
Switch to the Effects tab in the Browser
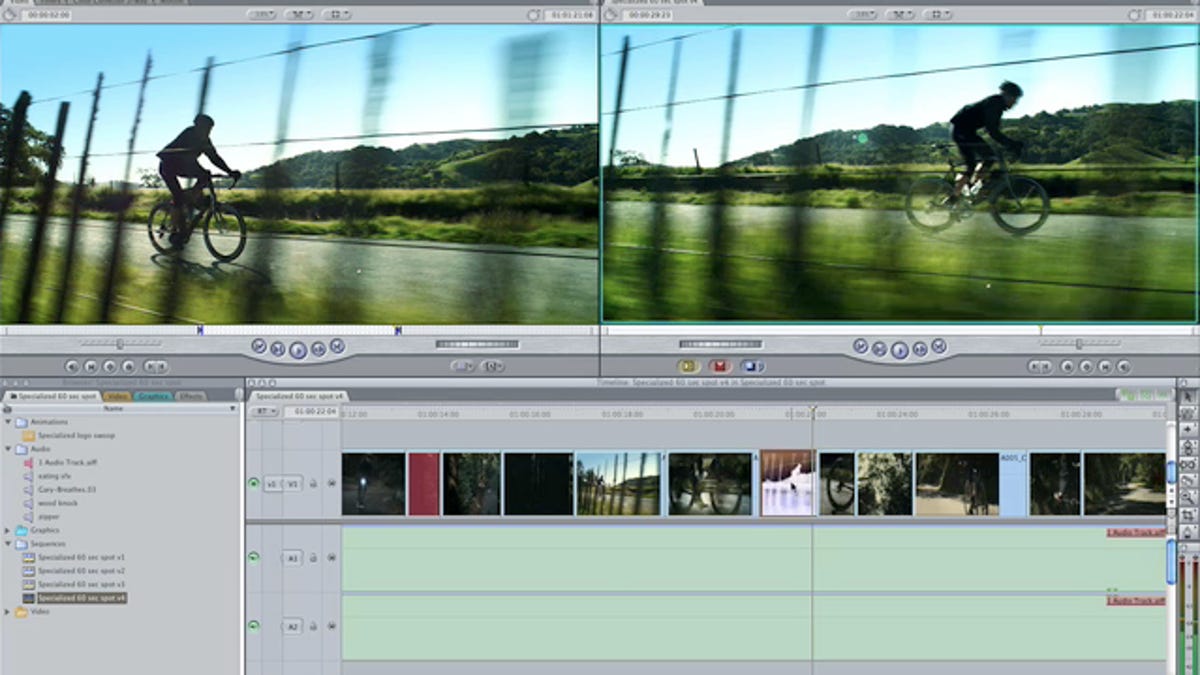point(189,397)
